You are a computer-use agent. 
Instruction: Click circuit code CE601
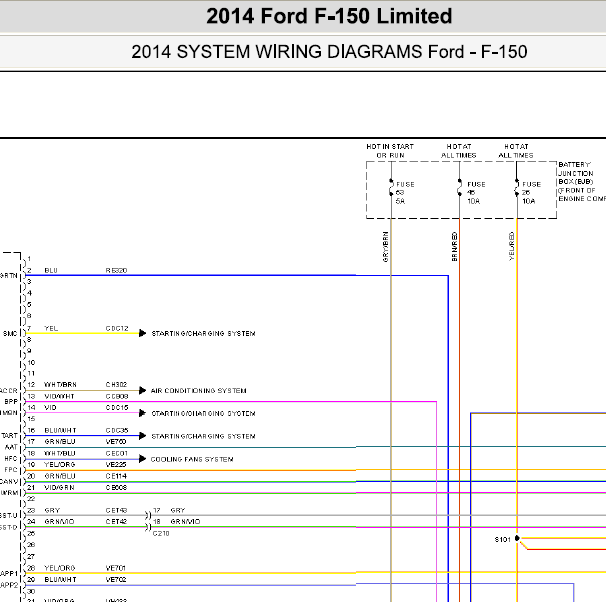tap(116, 453)
